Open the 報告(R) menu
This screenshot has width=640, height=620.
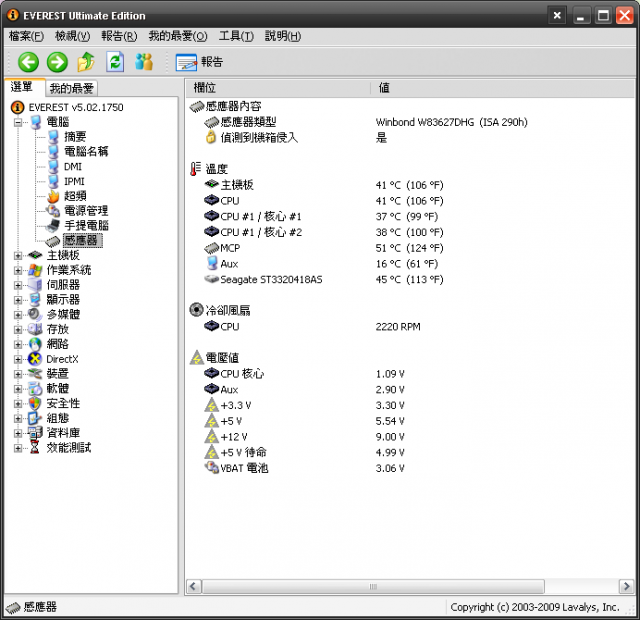(119, 36)
